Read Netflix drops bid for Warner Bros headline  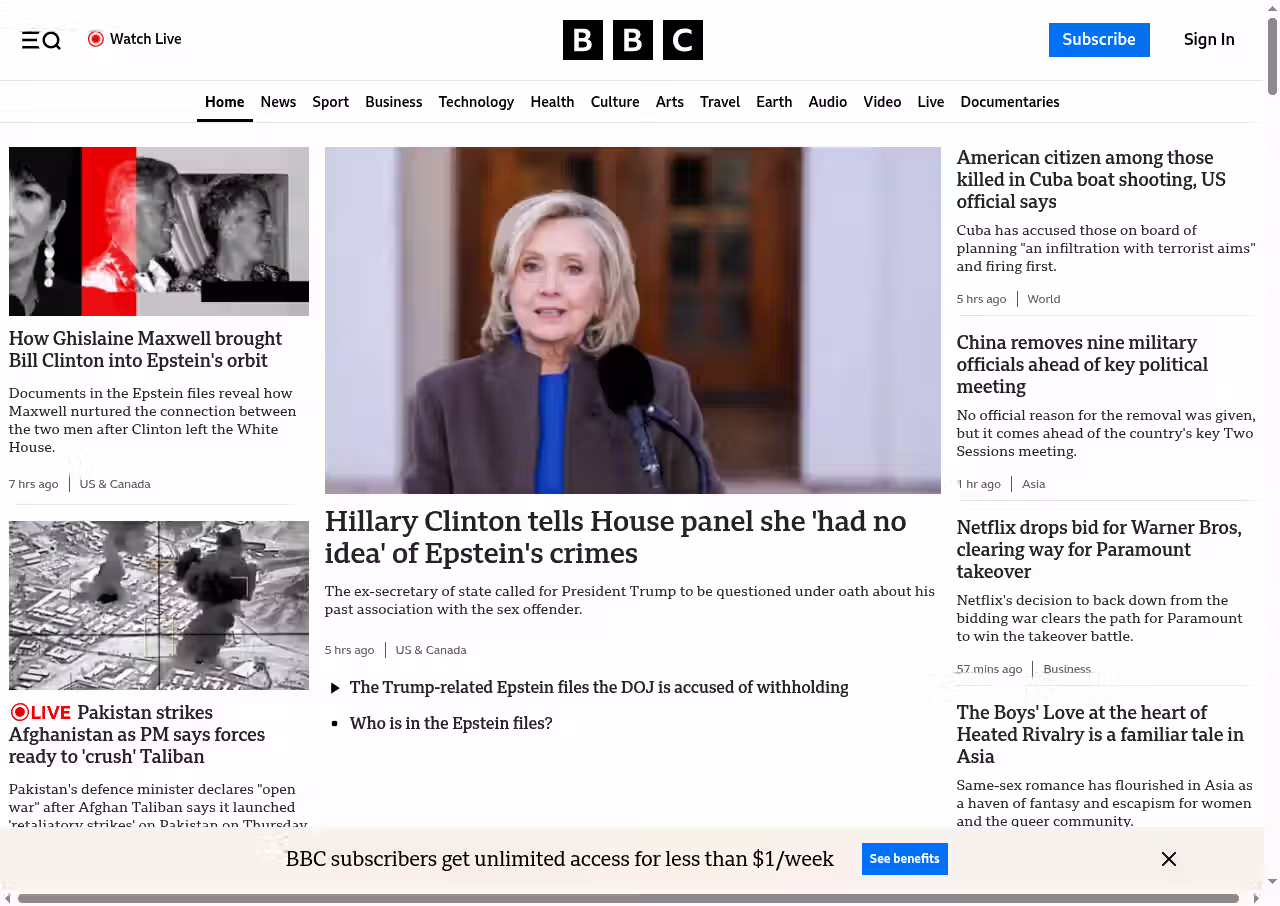tap(1098, 549)
